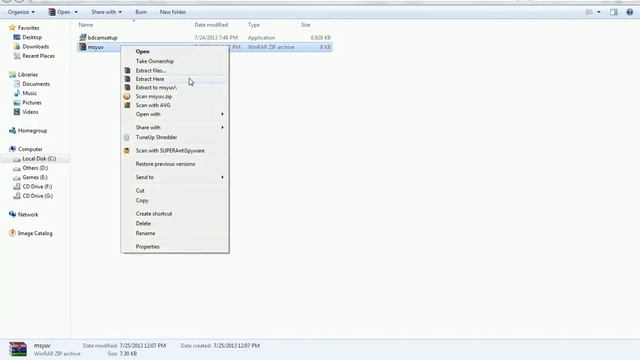This screenshot has height=360, width=640.
Task: Click the WinRAR icon in details pane
Action: pyautogui.click(x=18, y=349)
